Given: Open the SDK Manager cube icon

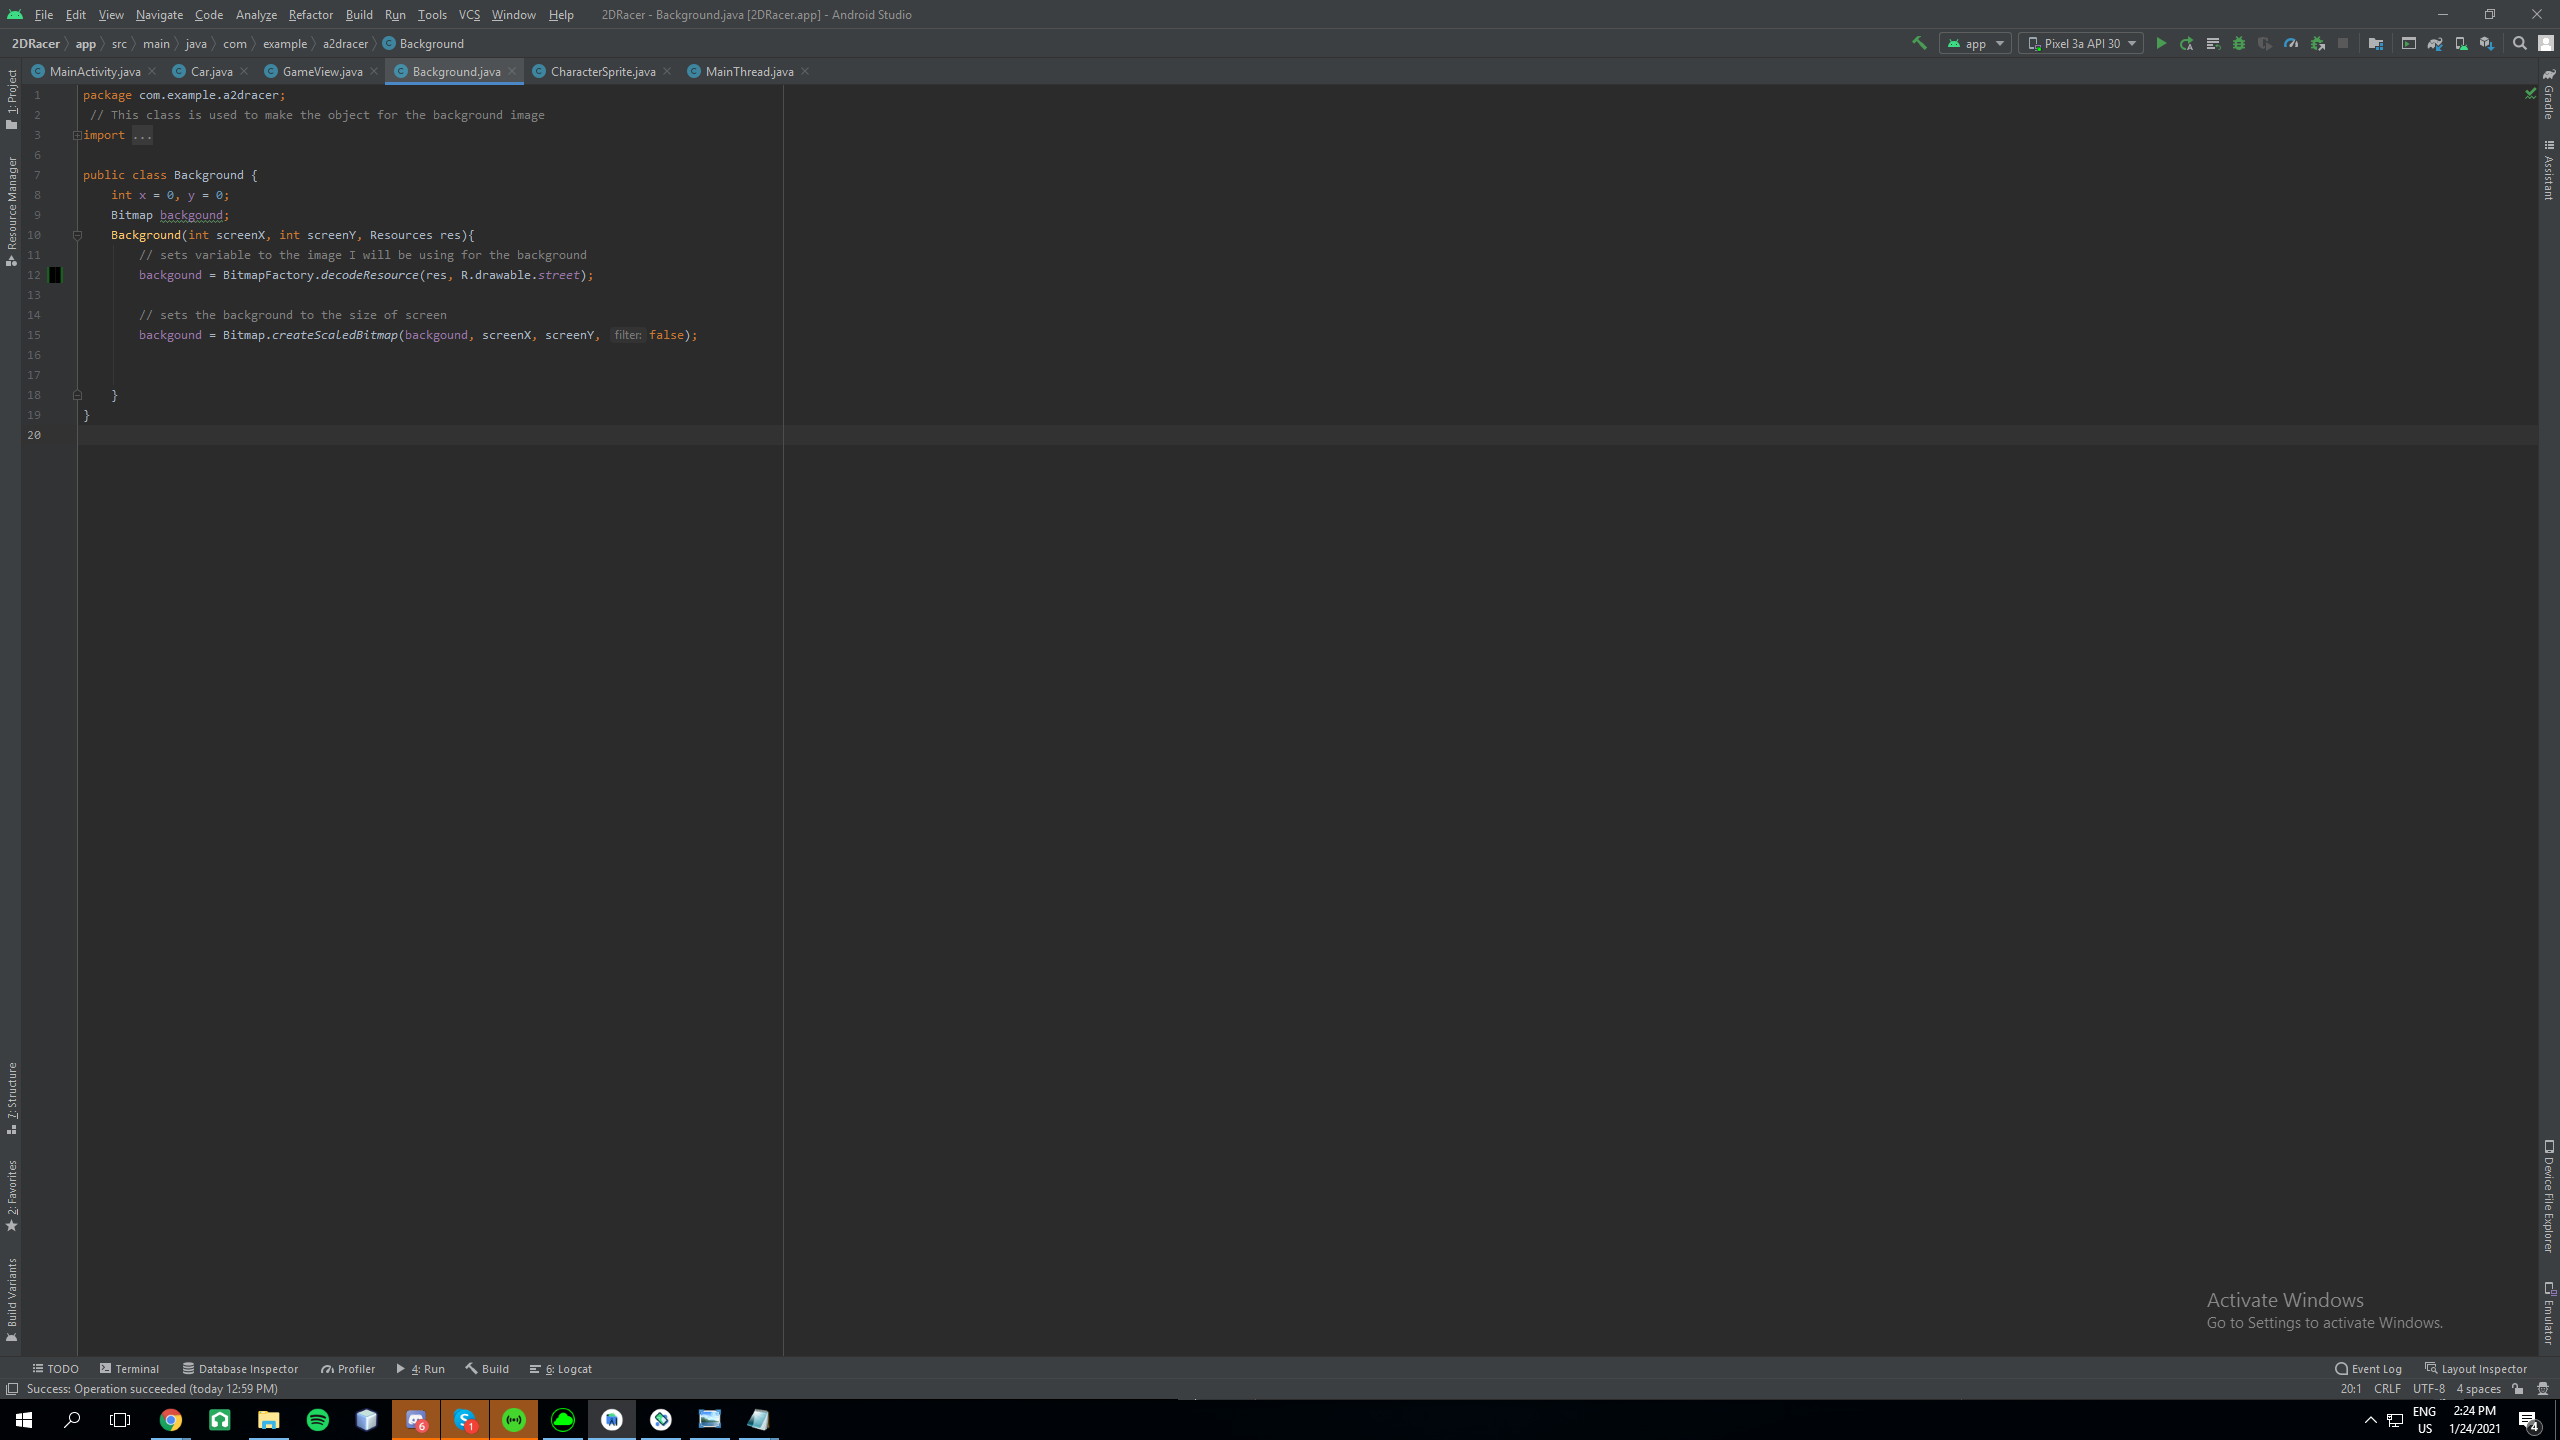Looking at the screenshot, I should (2487, 43).
